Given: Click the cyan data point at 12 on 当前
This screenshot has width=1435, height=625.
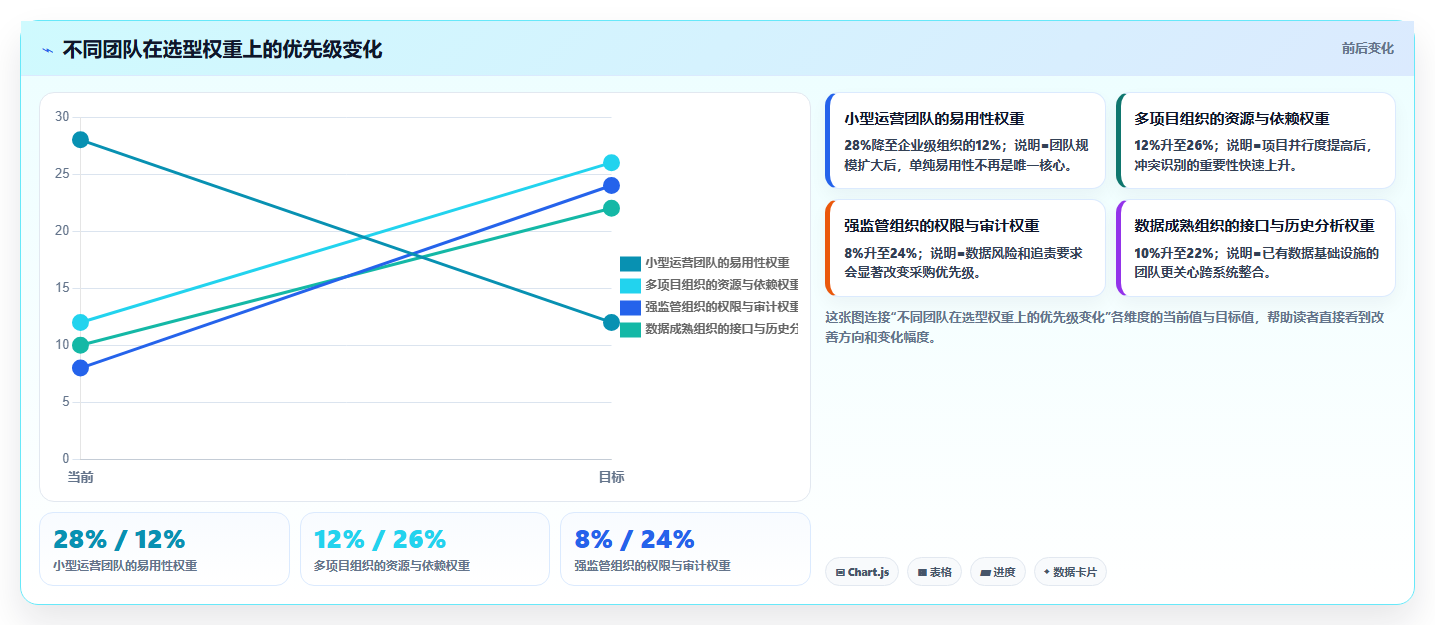Looking at the screenshot, I should coord(80,322).
